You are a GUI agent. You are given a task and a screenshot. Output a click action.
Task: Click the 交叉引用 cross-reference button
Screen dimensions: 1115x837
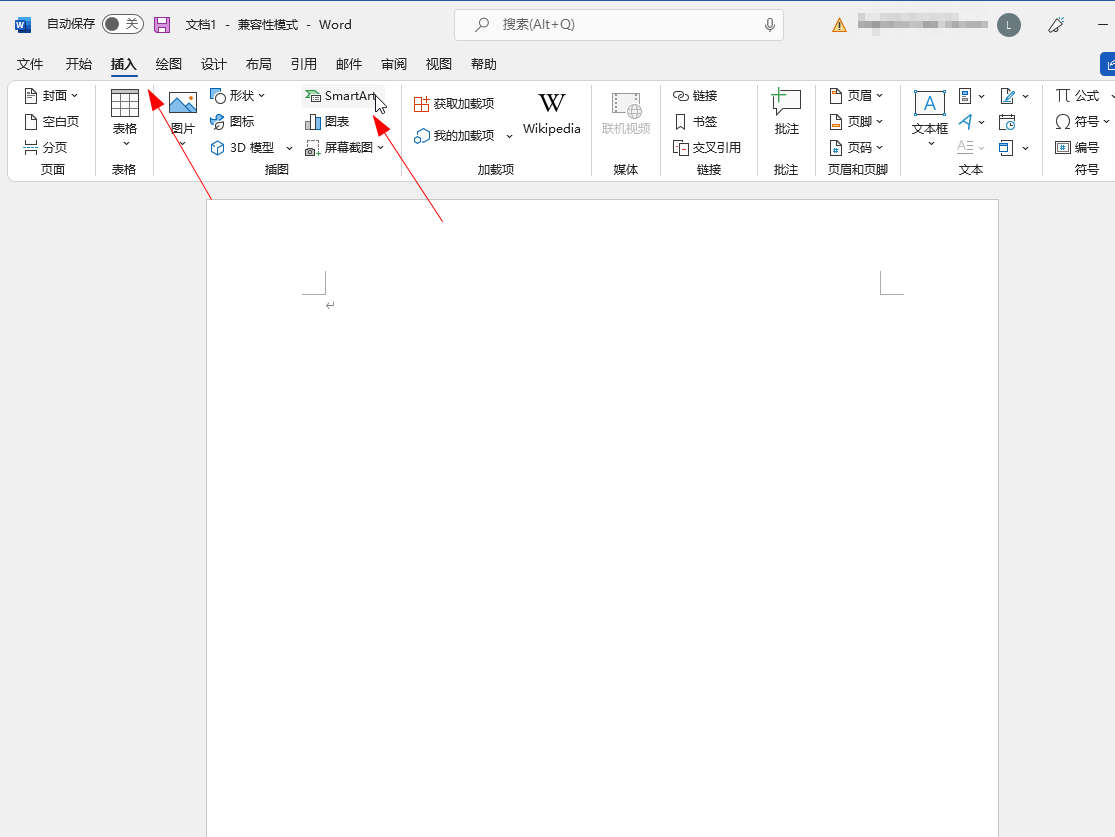tap(707, 148)
